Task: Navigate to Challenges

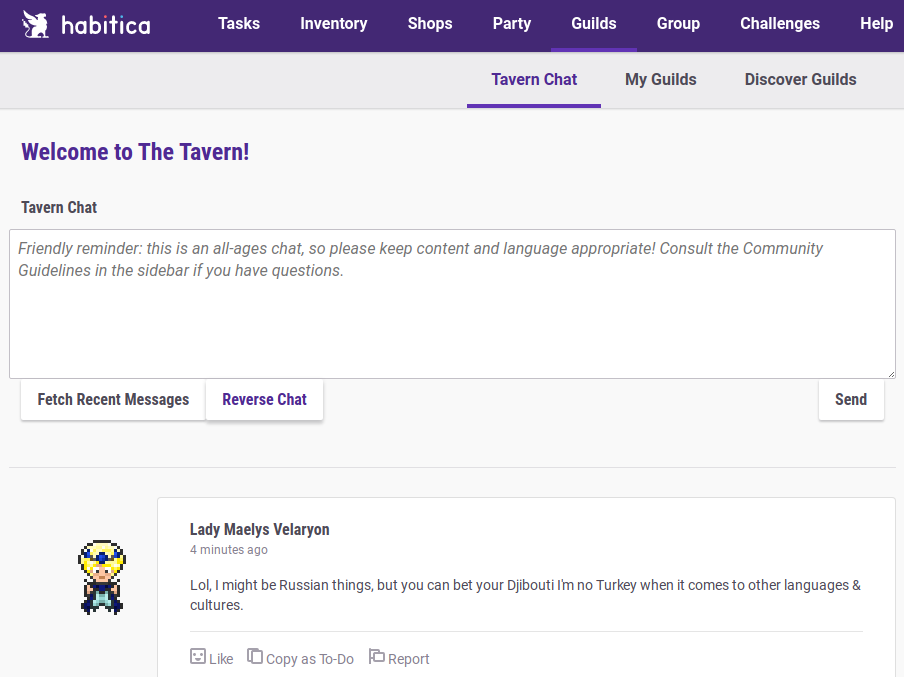Action: point(779,24)
